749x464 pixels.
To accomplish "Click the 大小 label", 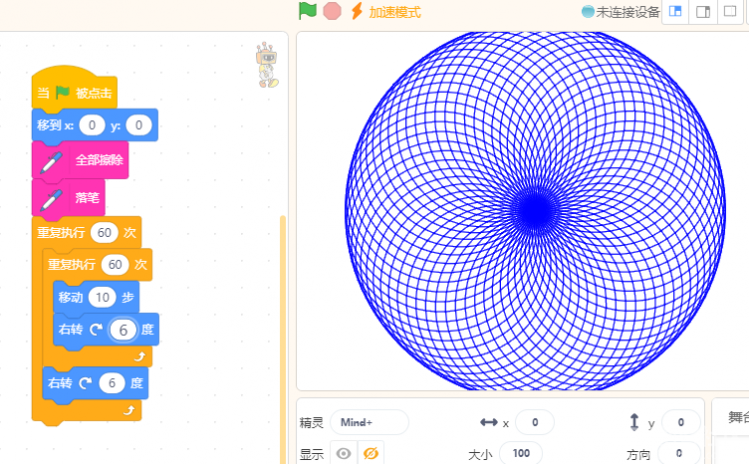I will point(480,454).
